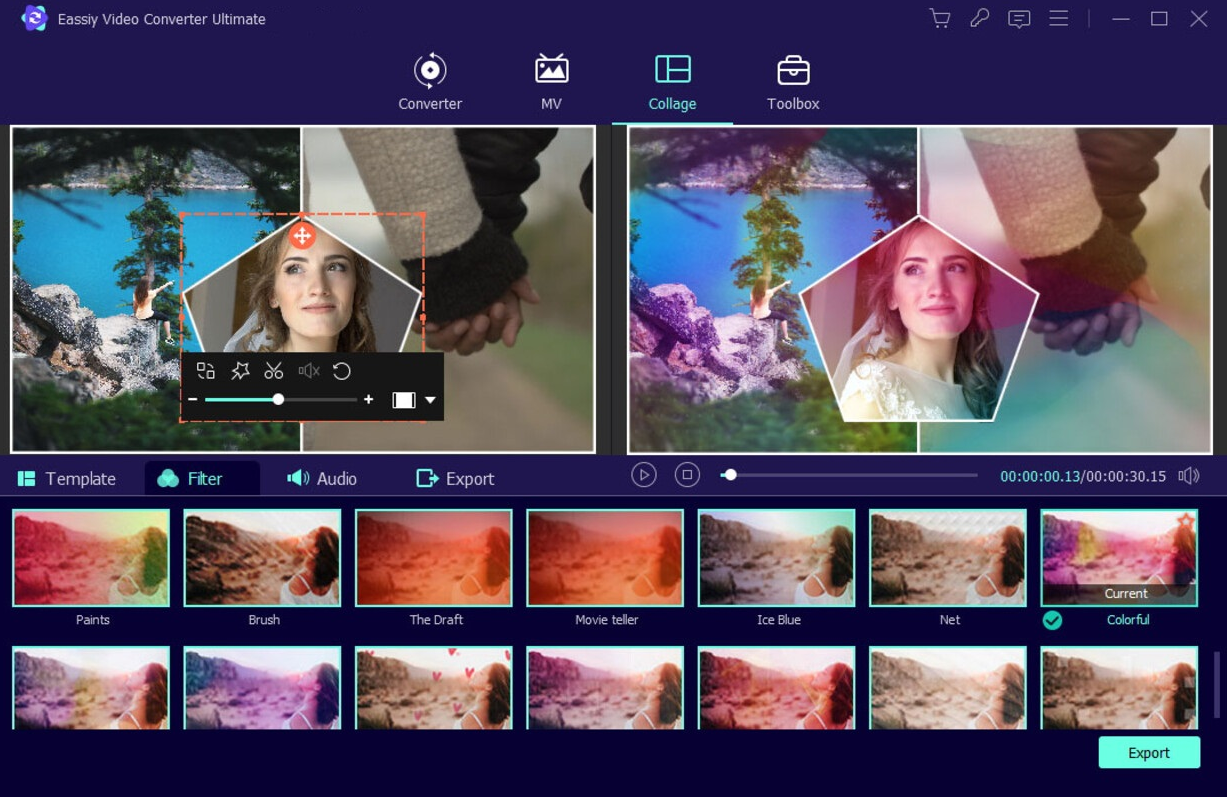Click the key register icon
The height and width of the screenshot is (797, 1227).
click(979, 19)
